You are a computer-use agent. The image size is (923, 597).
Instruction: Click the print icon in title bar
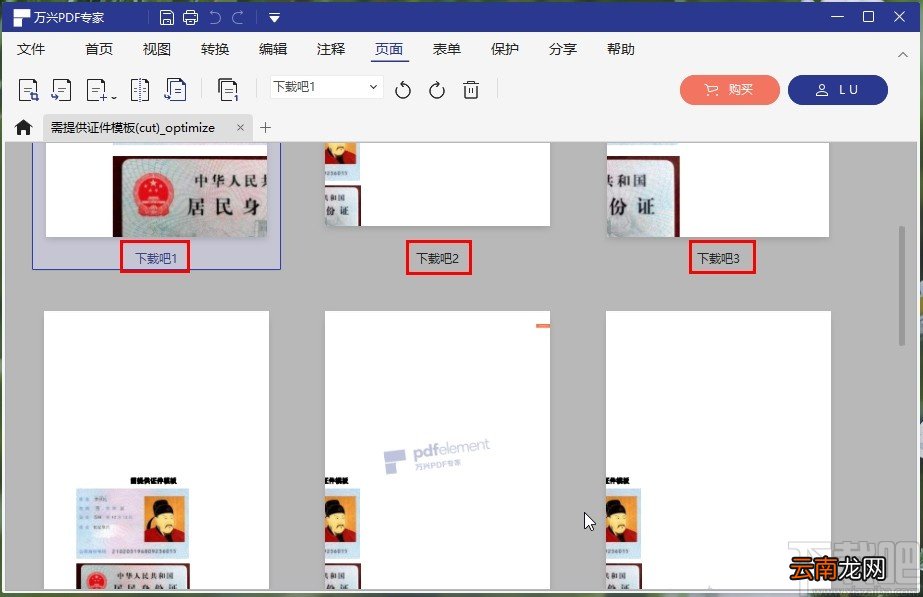pyautogui.click(x=190, y=18)
